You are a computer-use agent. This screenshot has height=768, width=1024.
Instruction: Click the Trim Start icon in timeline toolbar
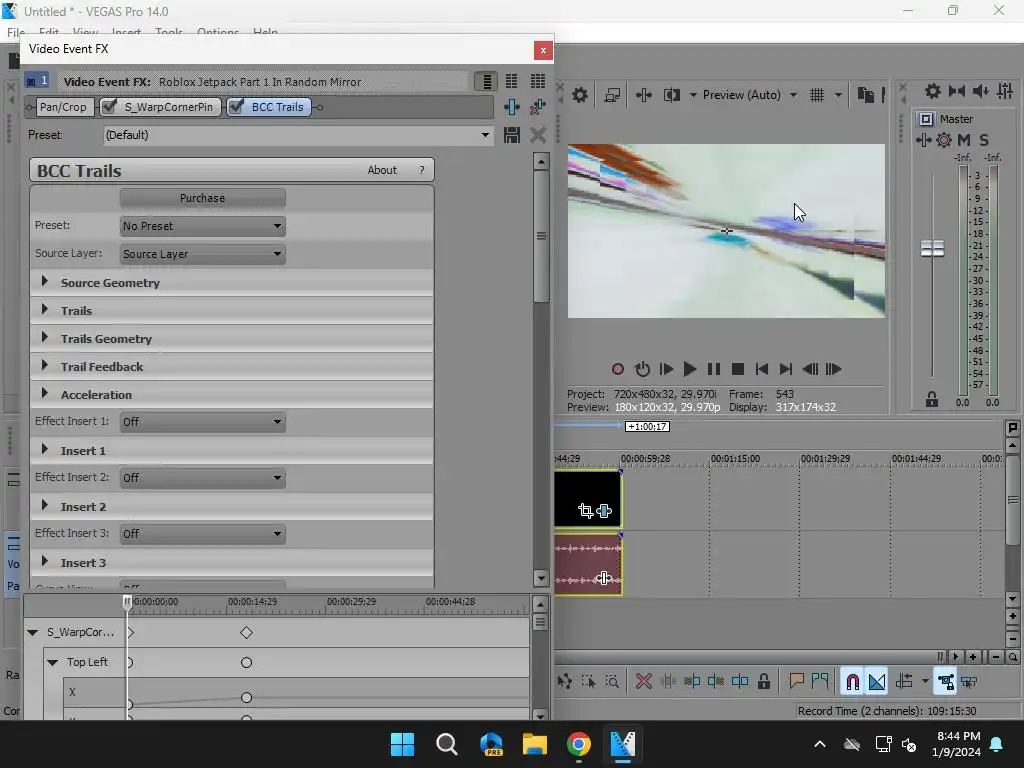[x=692, y=682]
